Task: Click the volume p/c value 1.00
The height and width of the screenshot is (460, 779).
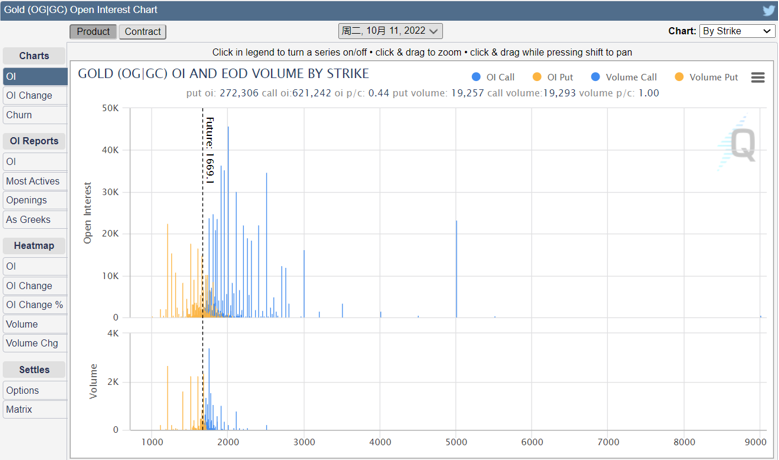Action: pos(648,93)
